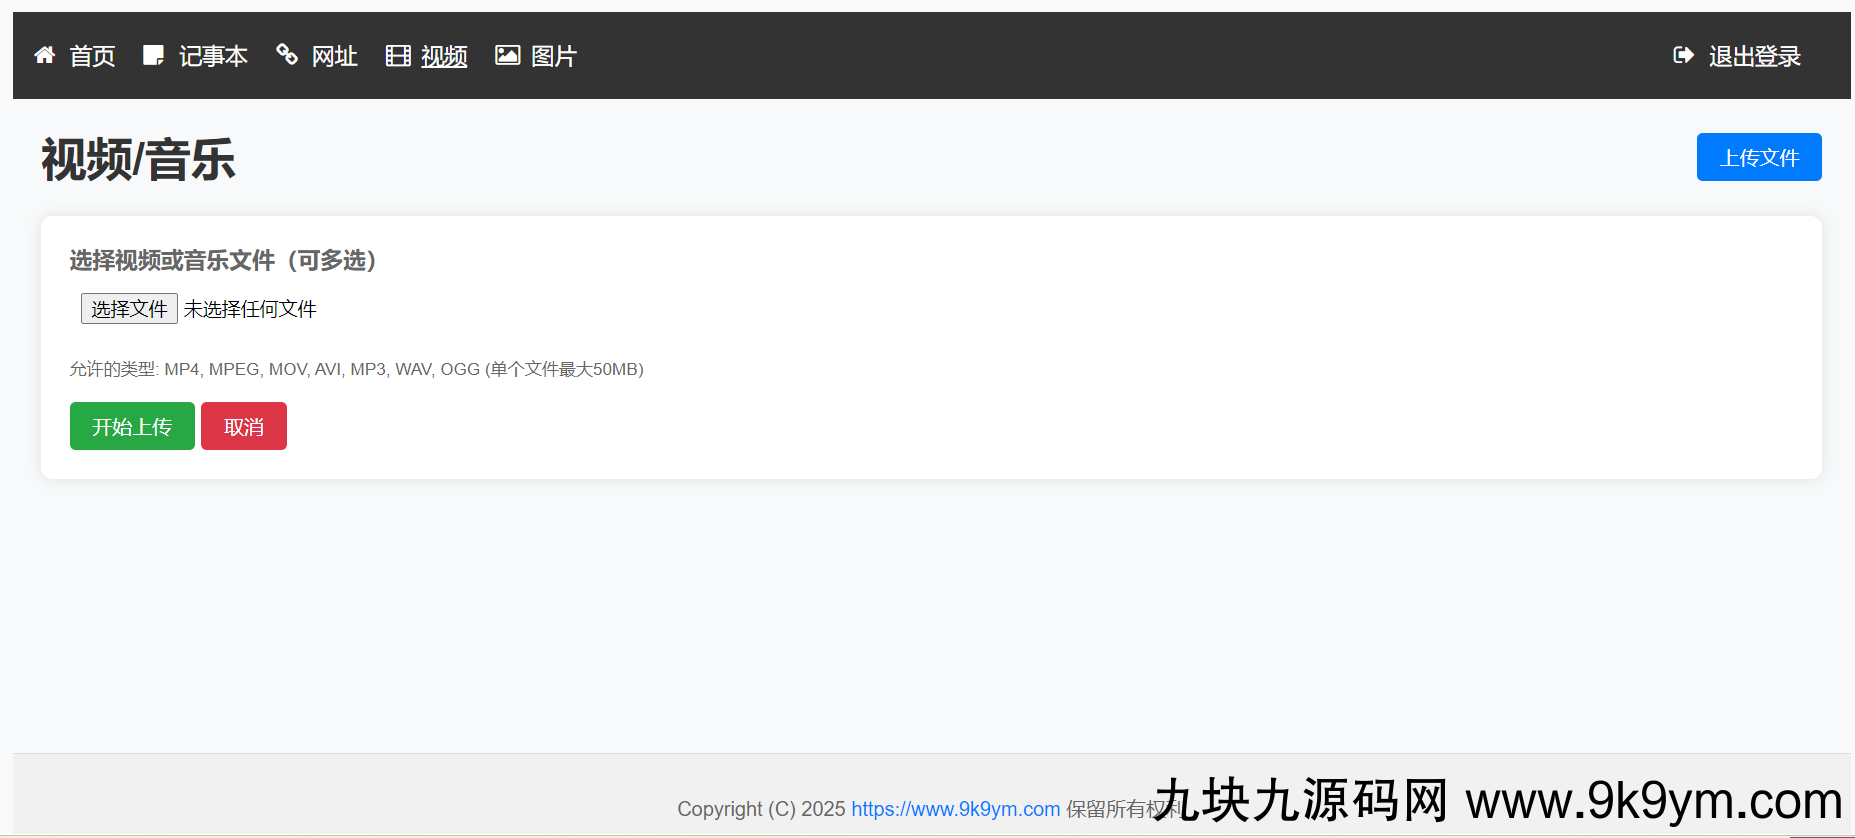Click the 未选择任何文件 file status text

250,309
